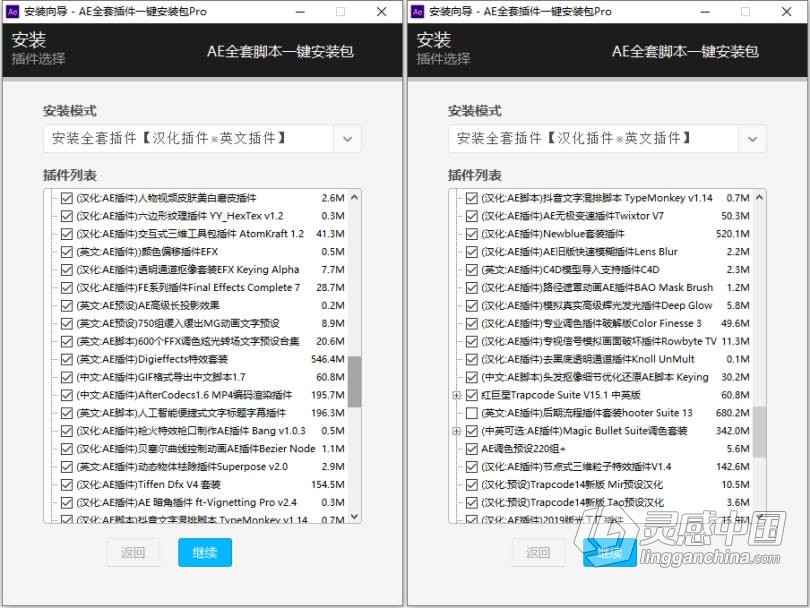Click scroll down arrow in left plugin list

[354, 516]
